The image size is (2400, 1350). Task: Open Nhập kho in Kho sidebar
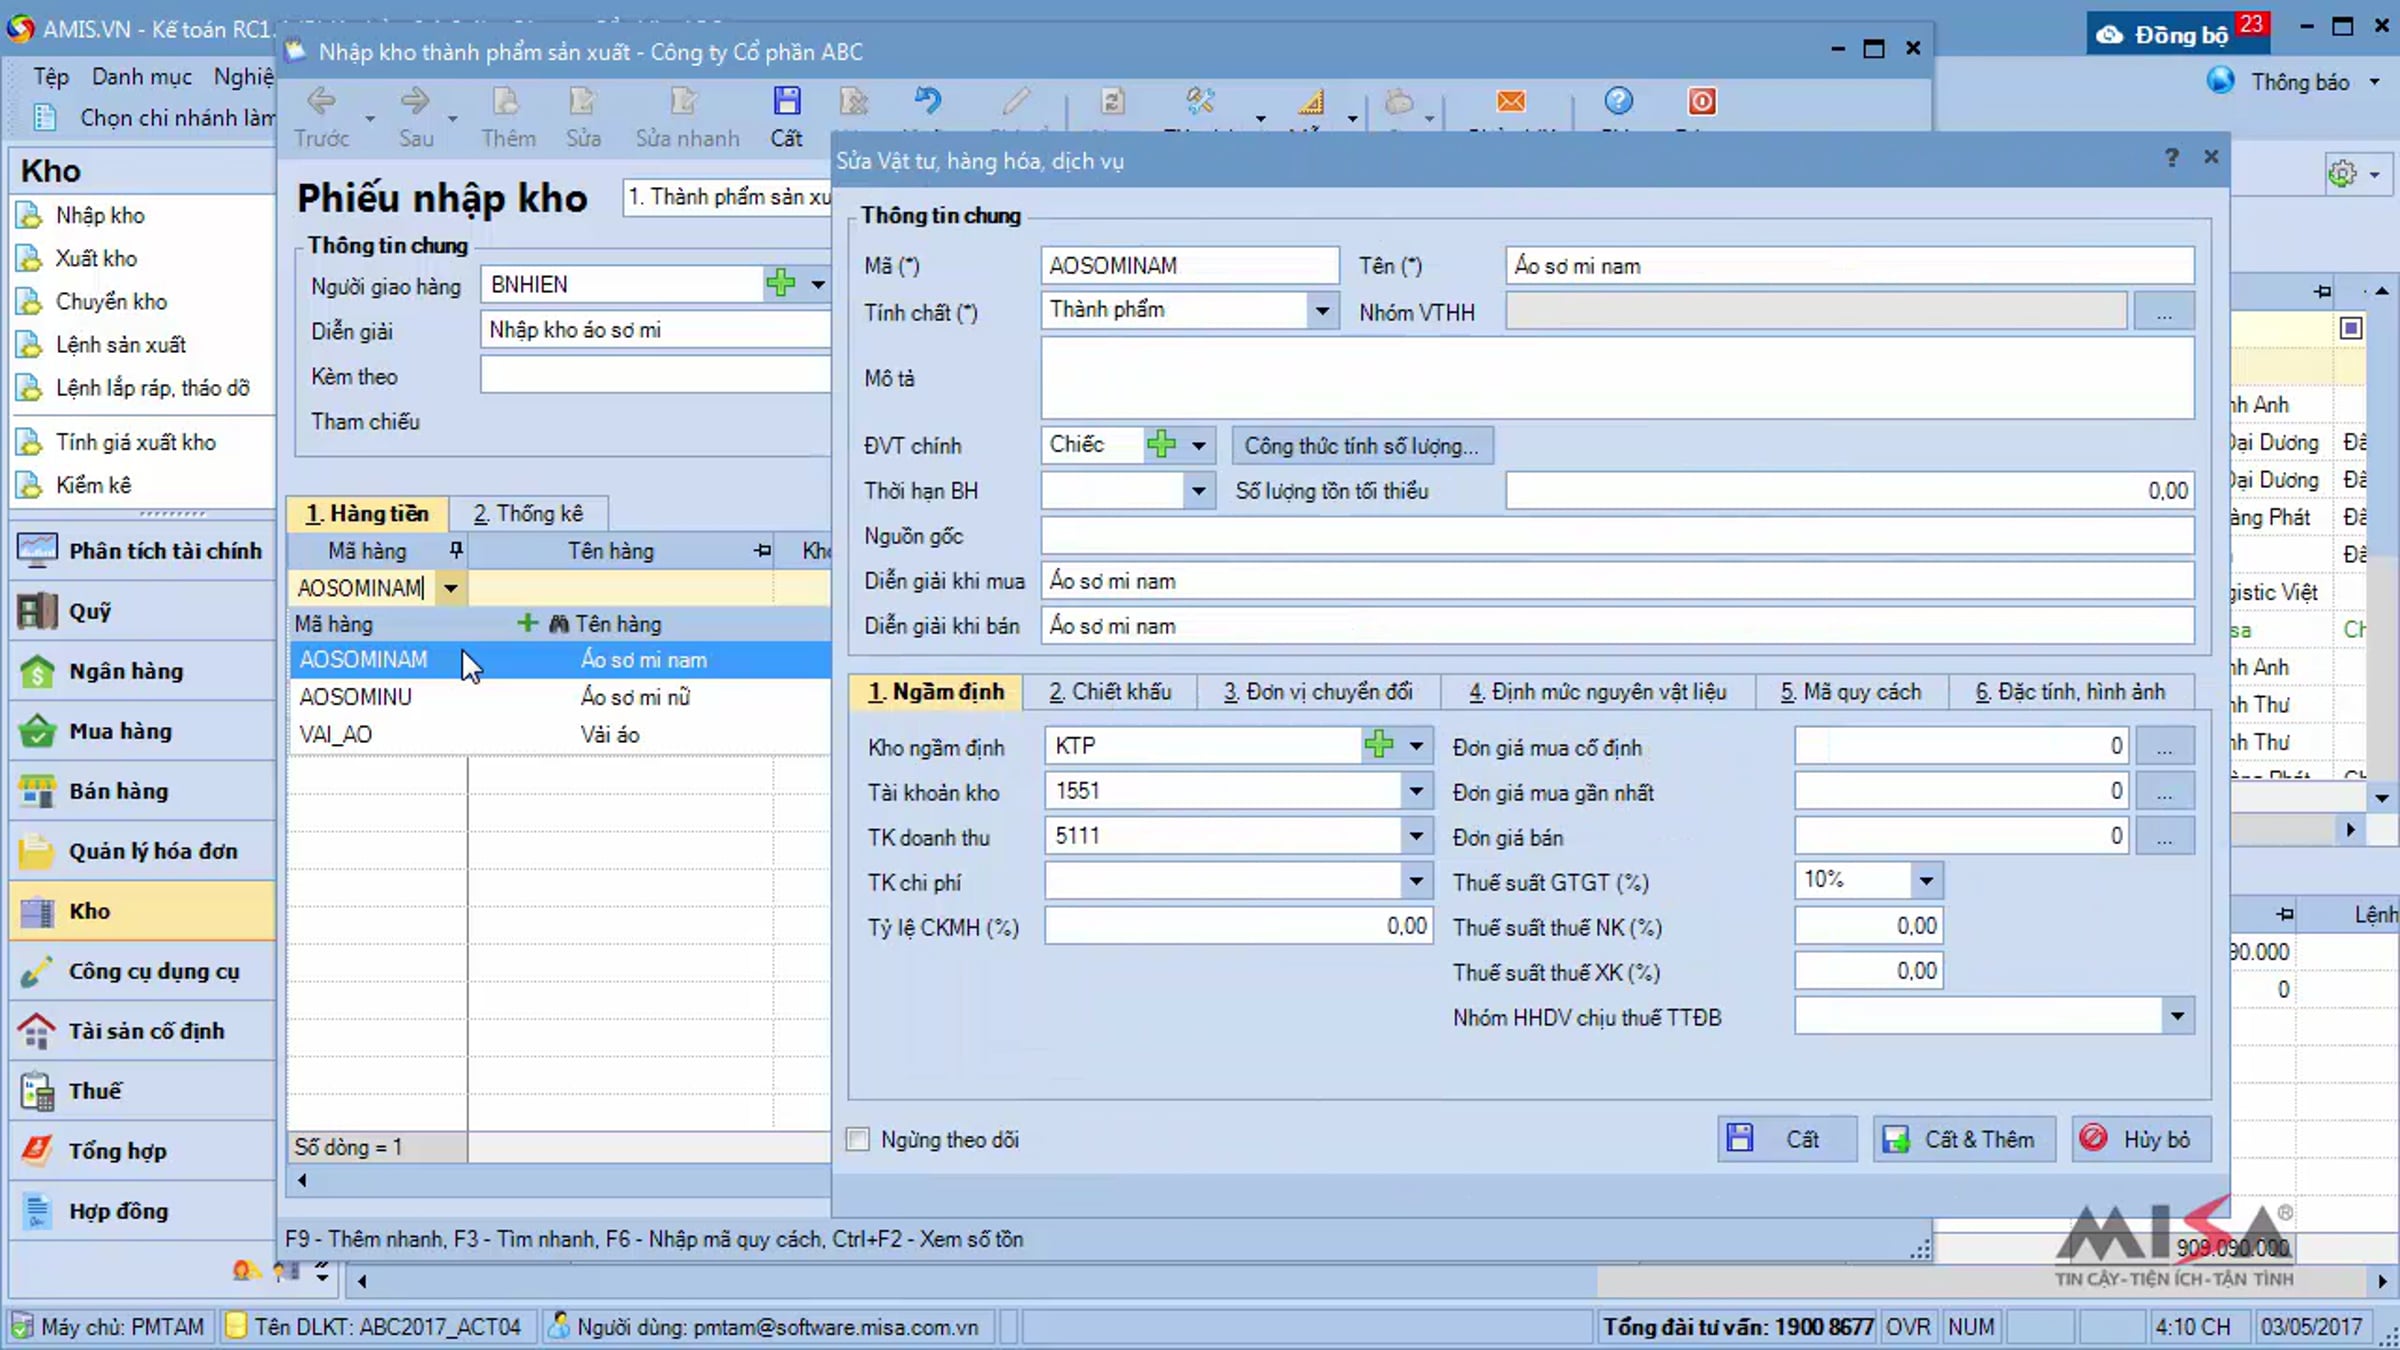coord(99,215)
